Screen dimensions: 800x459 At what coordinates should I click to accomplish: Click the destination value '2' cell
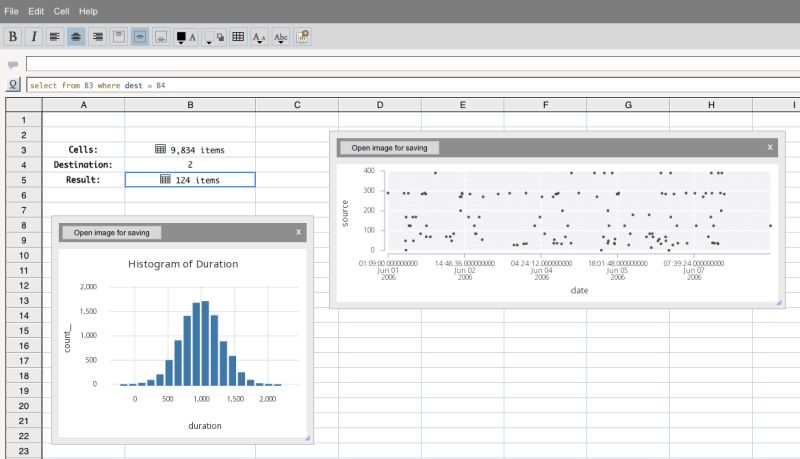[190, 165]
